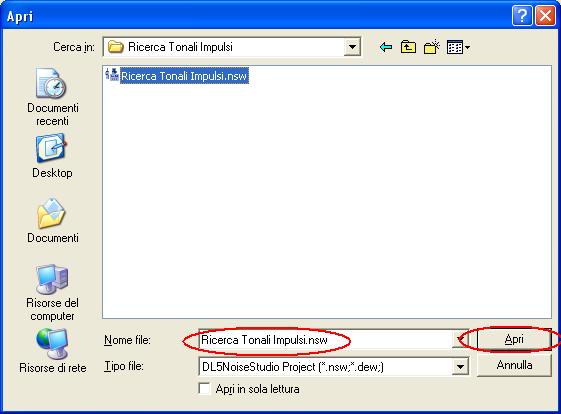Open the view menu icon
Screen dimensions: 561x414
[x=458, y=47]
